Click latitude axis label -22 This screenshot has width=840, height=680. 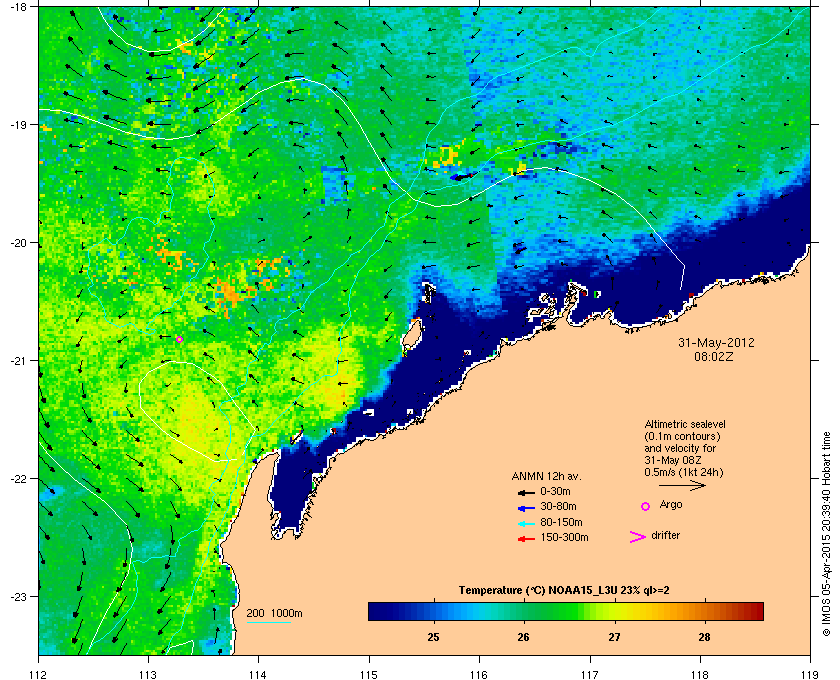click(x=18, y=479)
